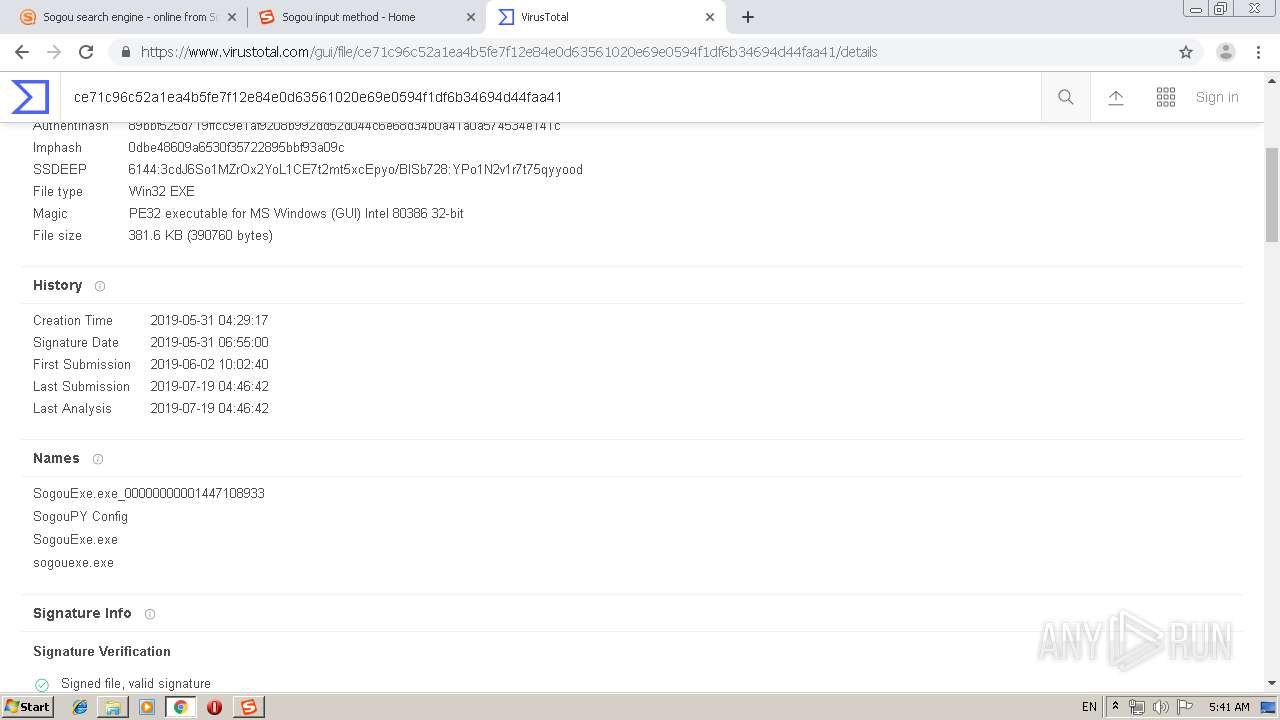Image resolution: width=1280 pixels, height=720 pixels.
Task: Close the Sogou search engine tab
Action: coord(231,17)
